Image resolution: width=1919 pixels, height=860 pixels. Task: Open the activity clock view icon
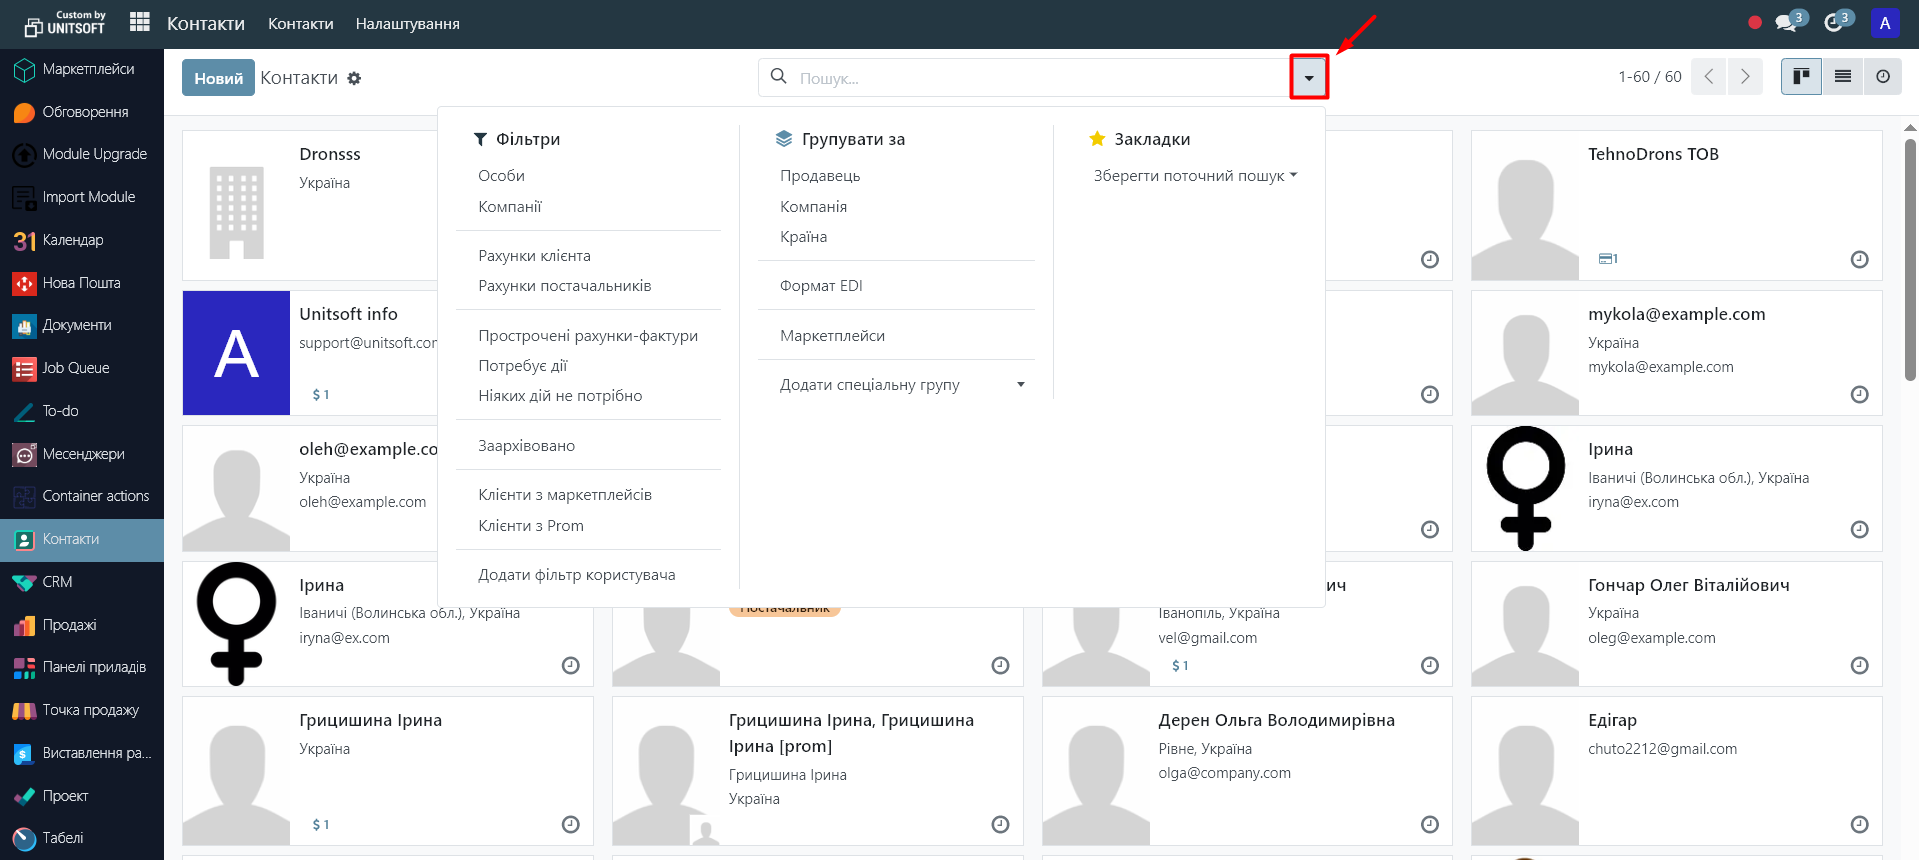[1883, 77]
